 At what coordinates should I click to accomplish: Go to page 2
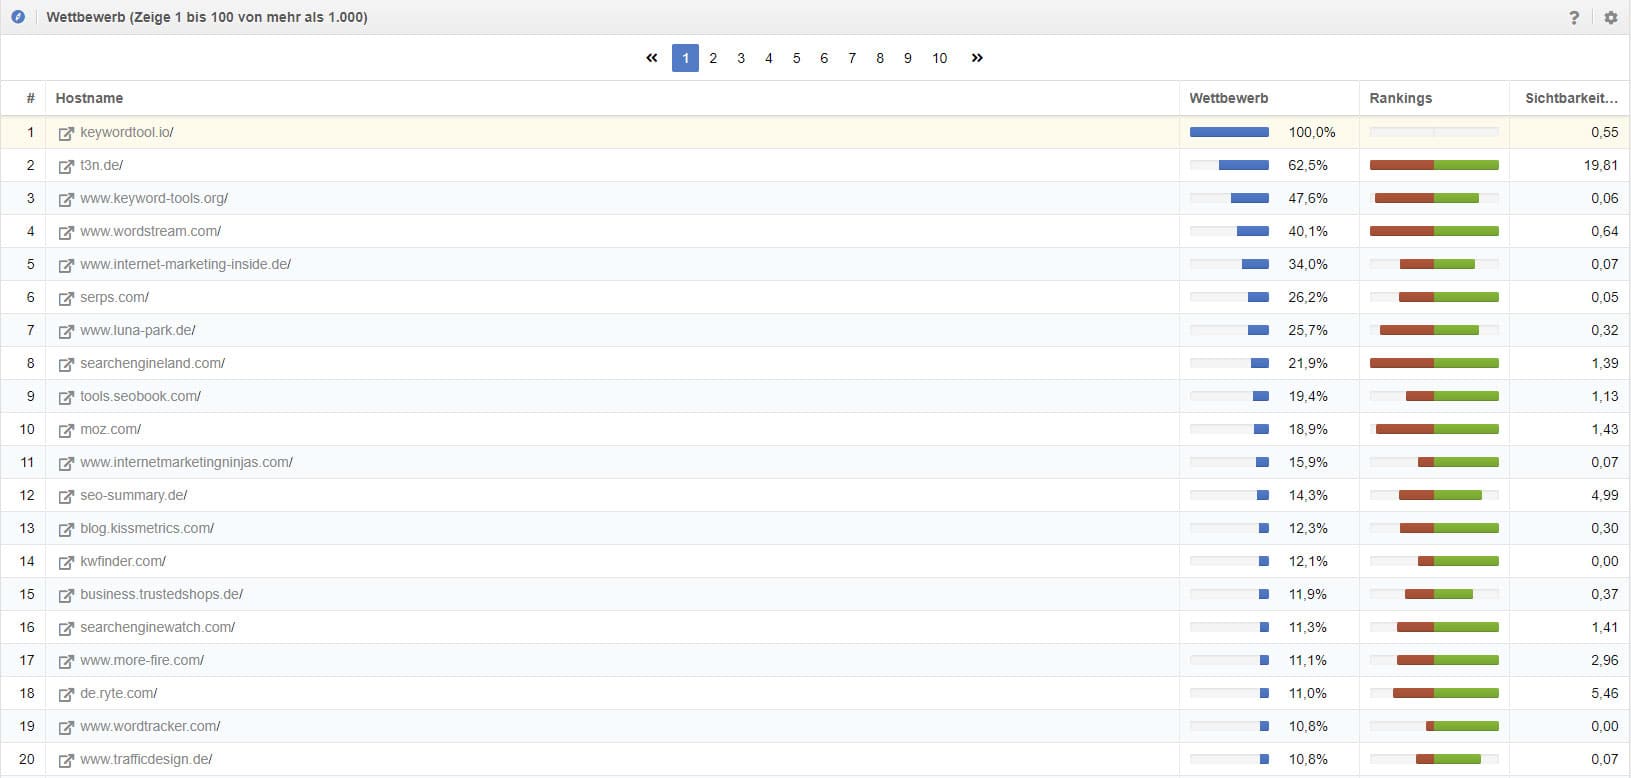pyautogui.click(x=713, y=58)
